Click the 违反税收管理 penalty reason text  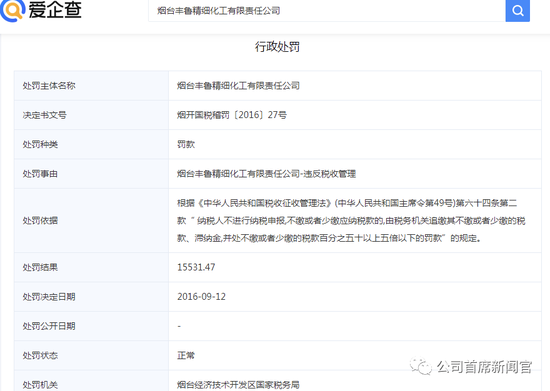(329, 174)
